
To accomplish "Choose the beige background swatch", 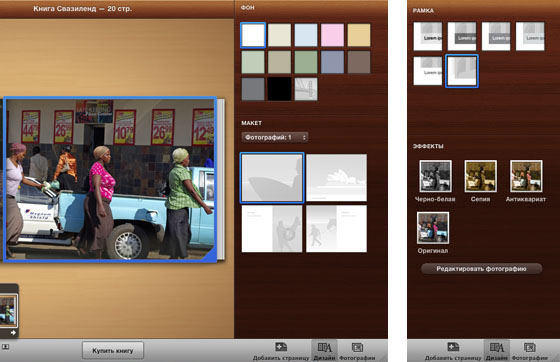I will tap(279, 35).
